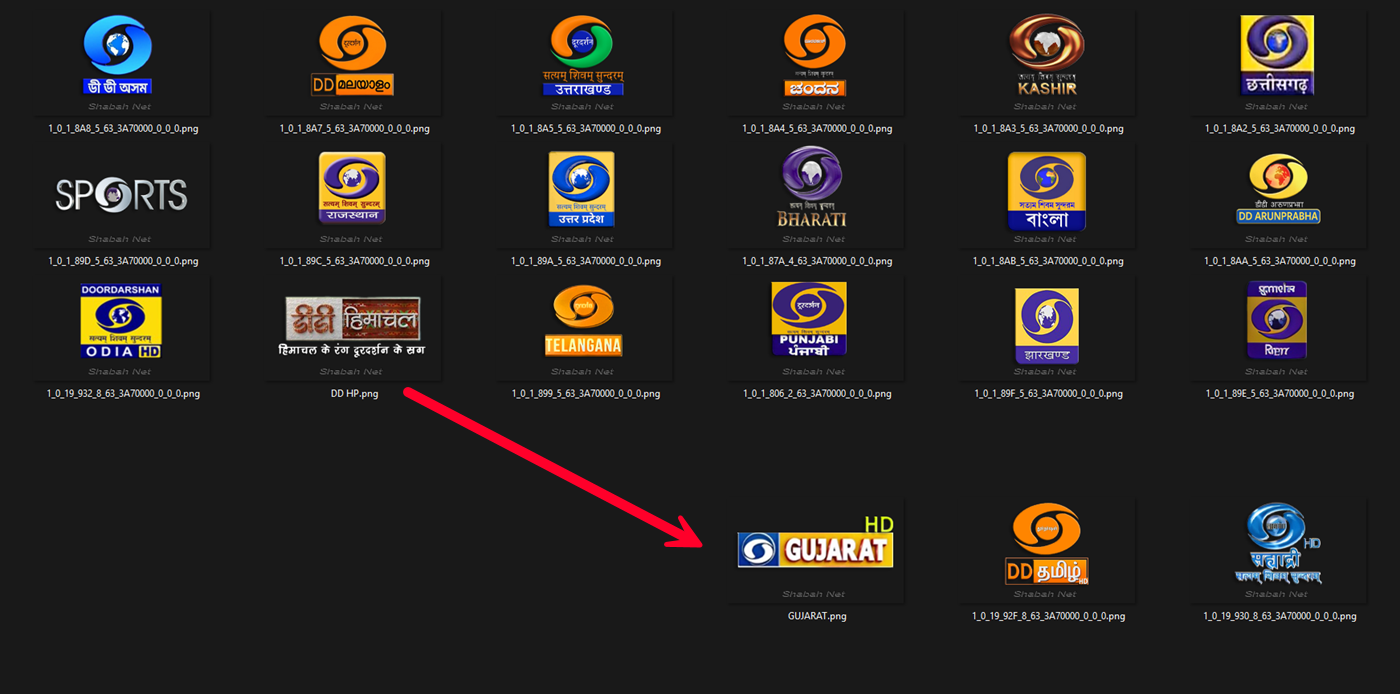
Task: Select the DD Rajasthan logo thumbnail
Action: (352, 189)
